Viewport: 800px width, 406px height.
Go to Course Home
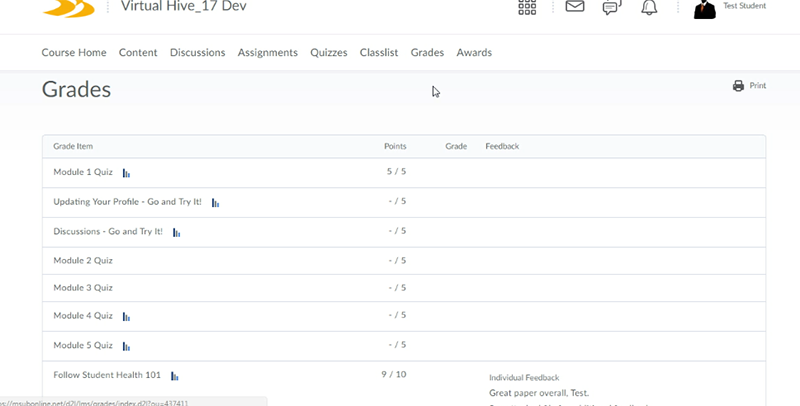(x=73, y=52)
